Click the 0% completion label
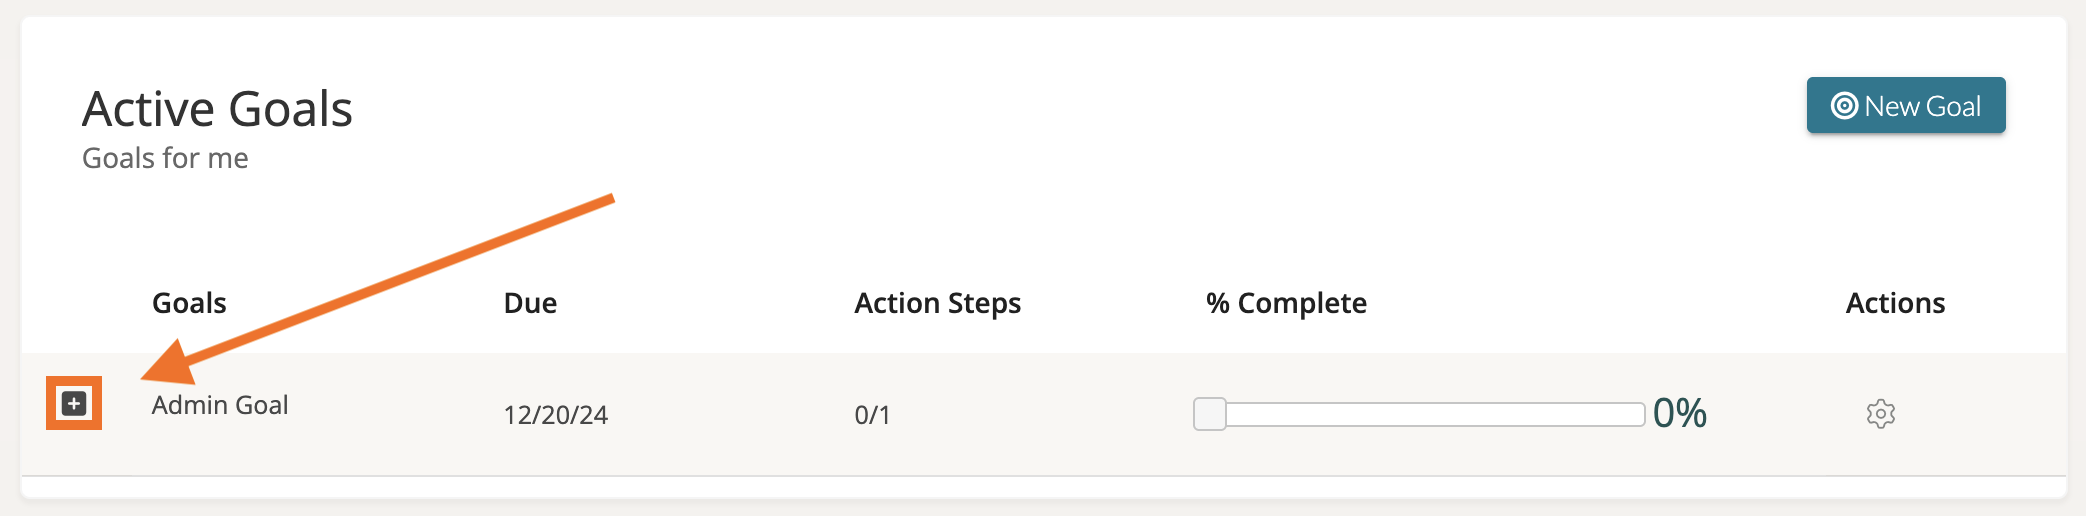Image resolution: width=2086 pixels, height=516 pixels. (1680, 413)
